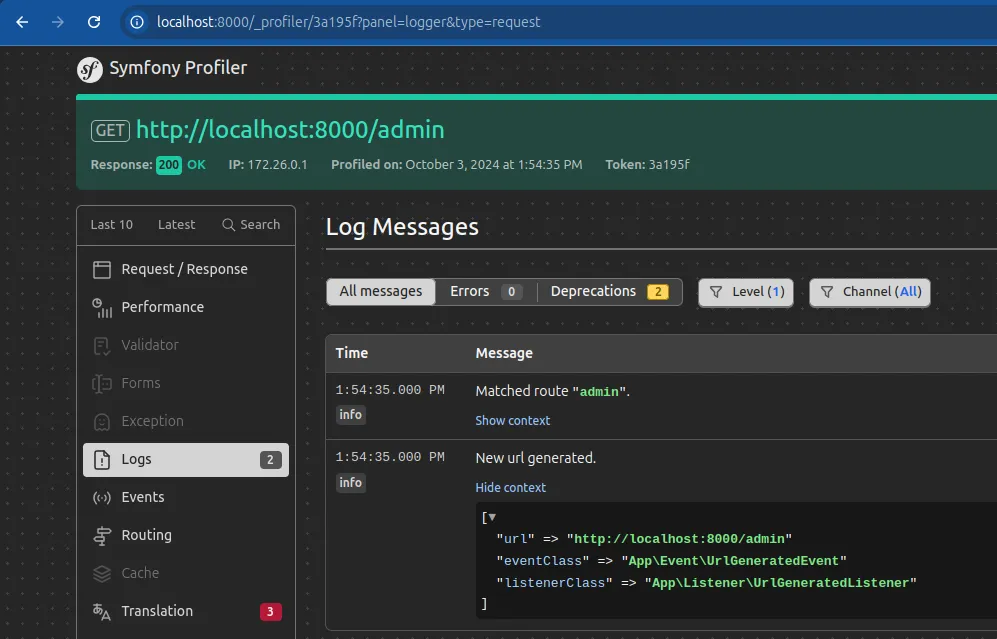997x639 pixels.
Task: Enable the All messages filter
Action: (x=380, y=291)
